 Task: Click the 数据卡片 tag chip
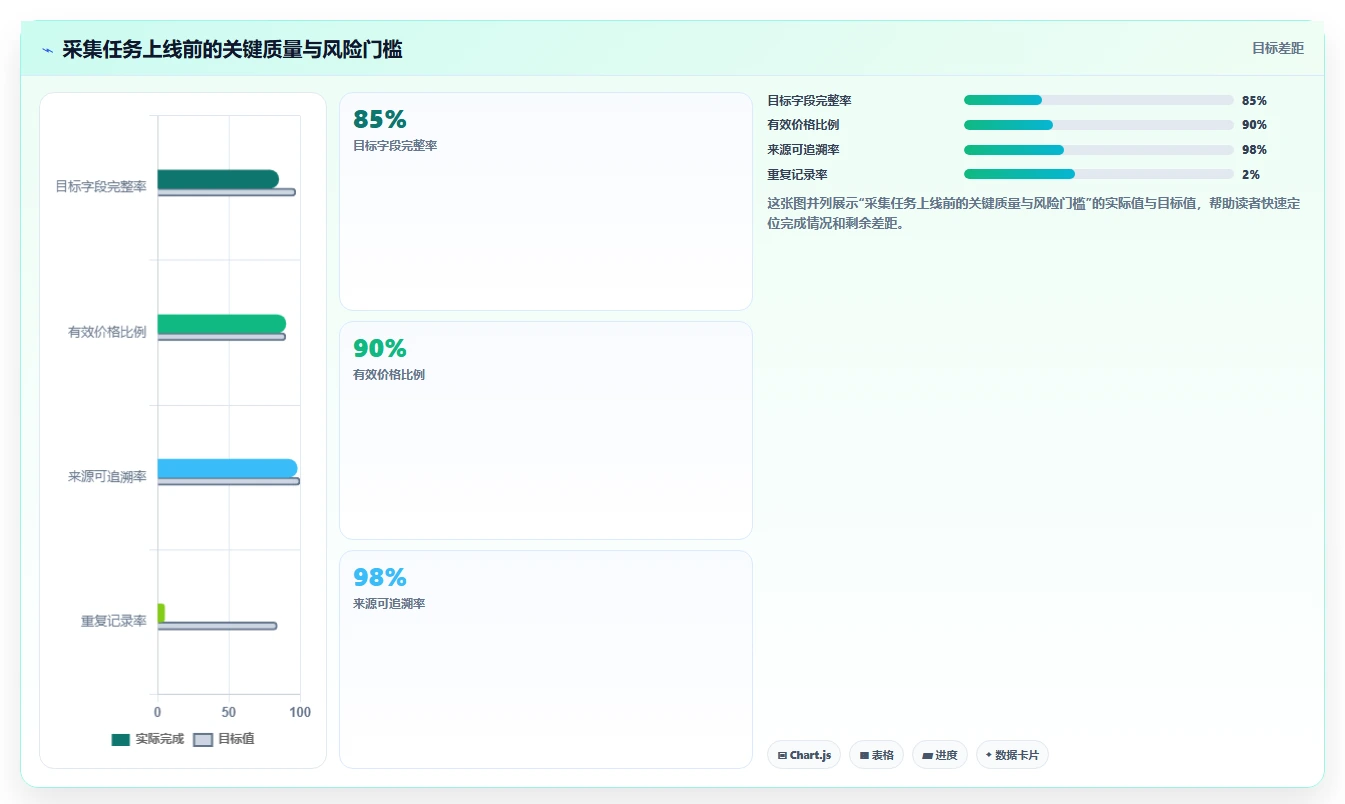tap(1012, 755)
